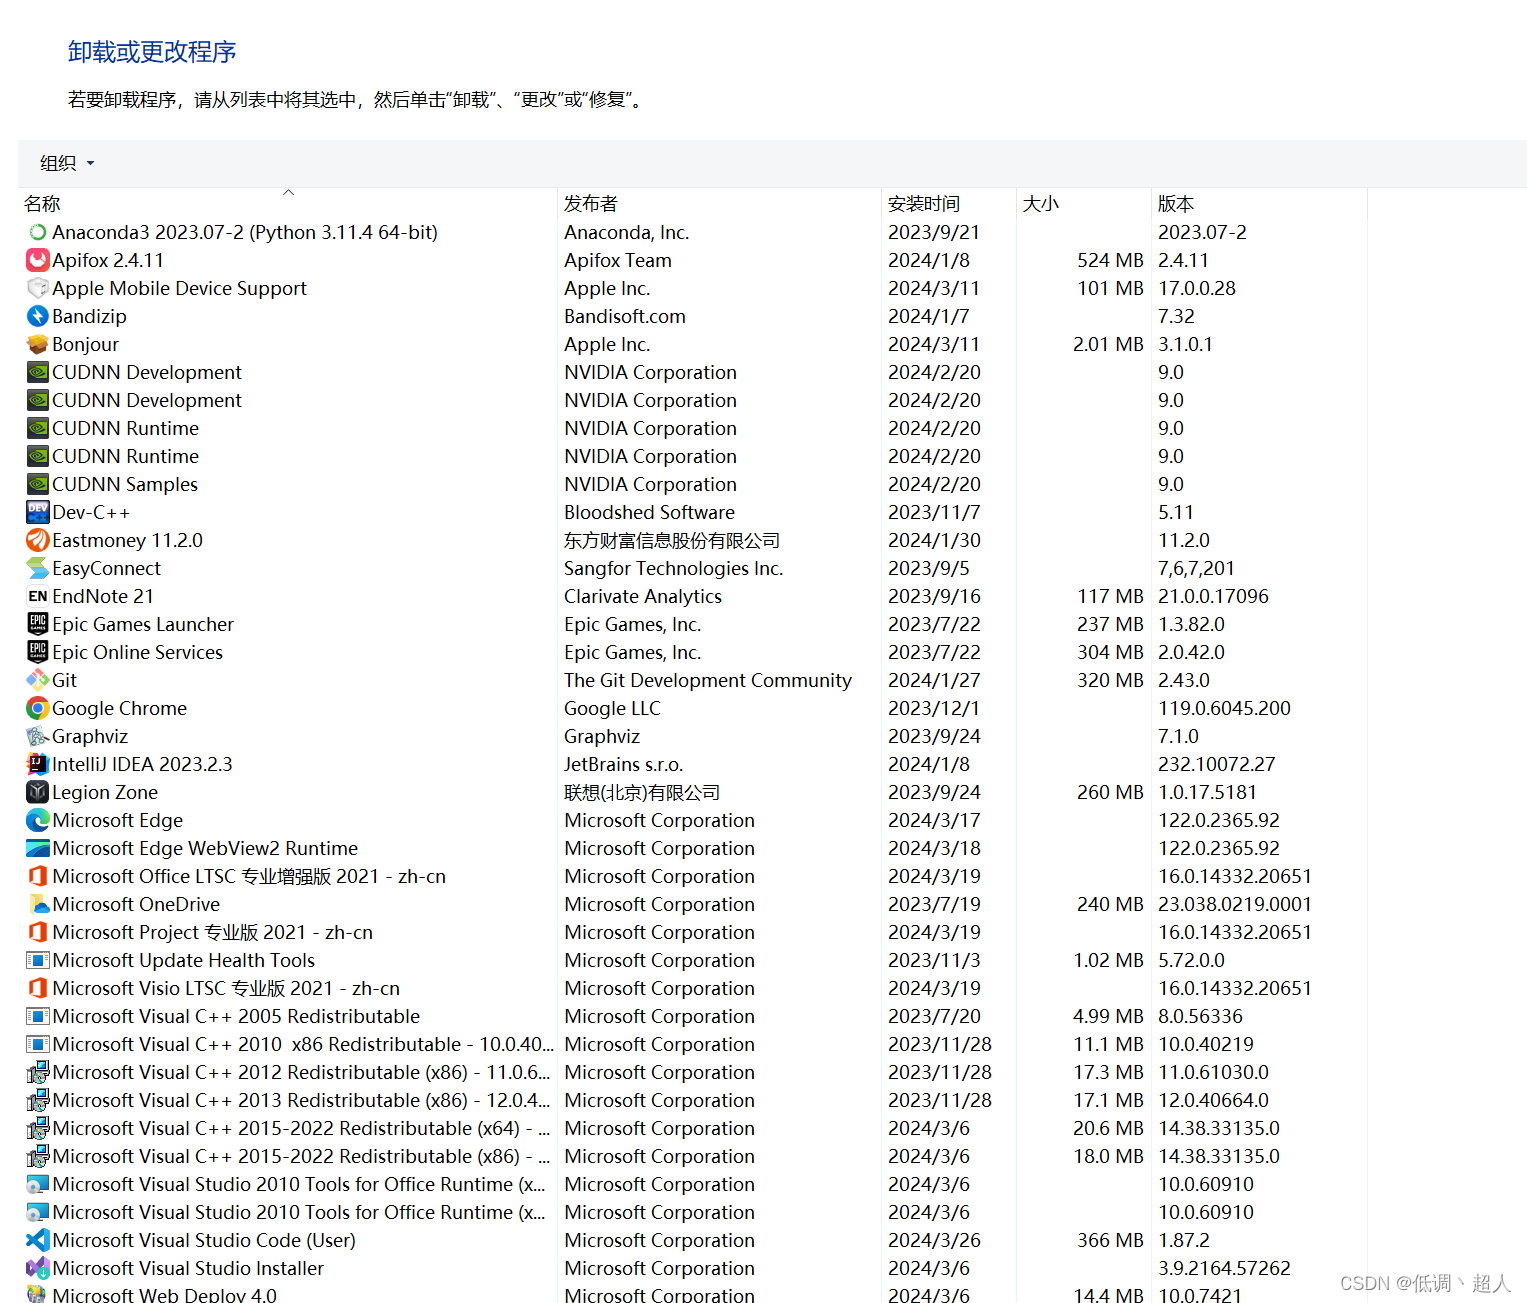Click publisher Clarivate Analytics
Image resolution: width=1527 pixels, height=1303 pixels.
[x=643, y=596]
